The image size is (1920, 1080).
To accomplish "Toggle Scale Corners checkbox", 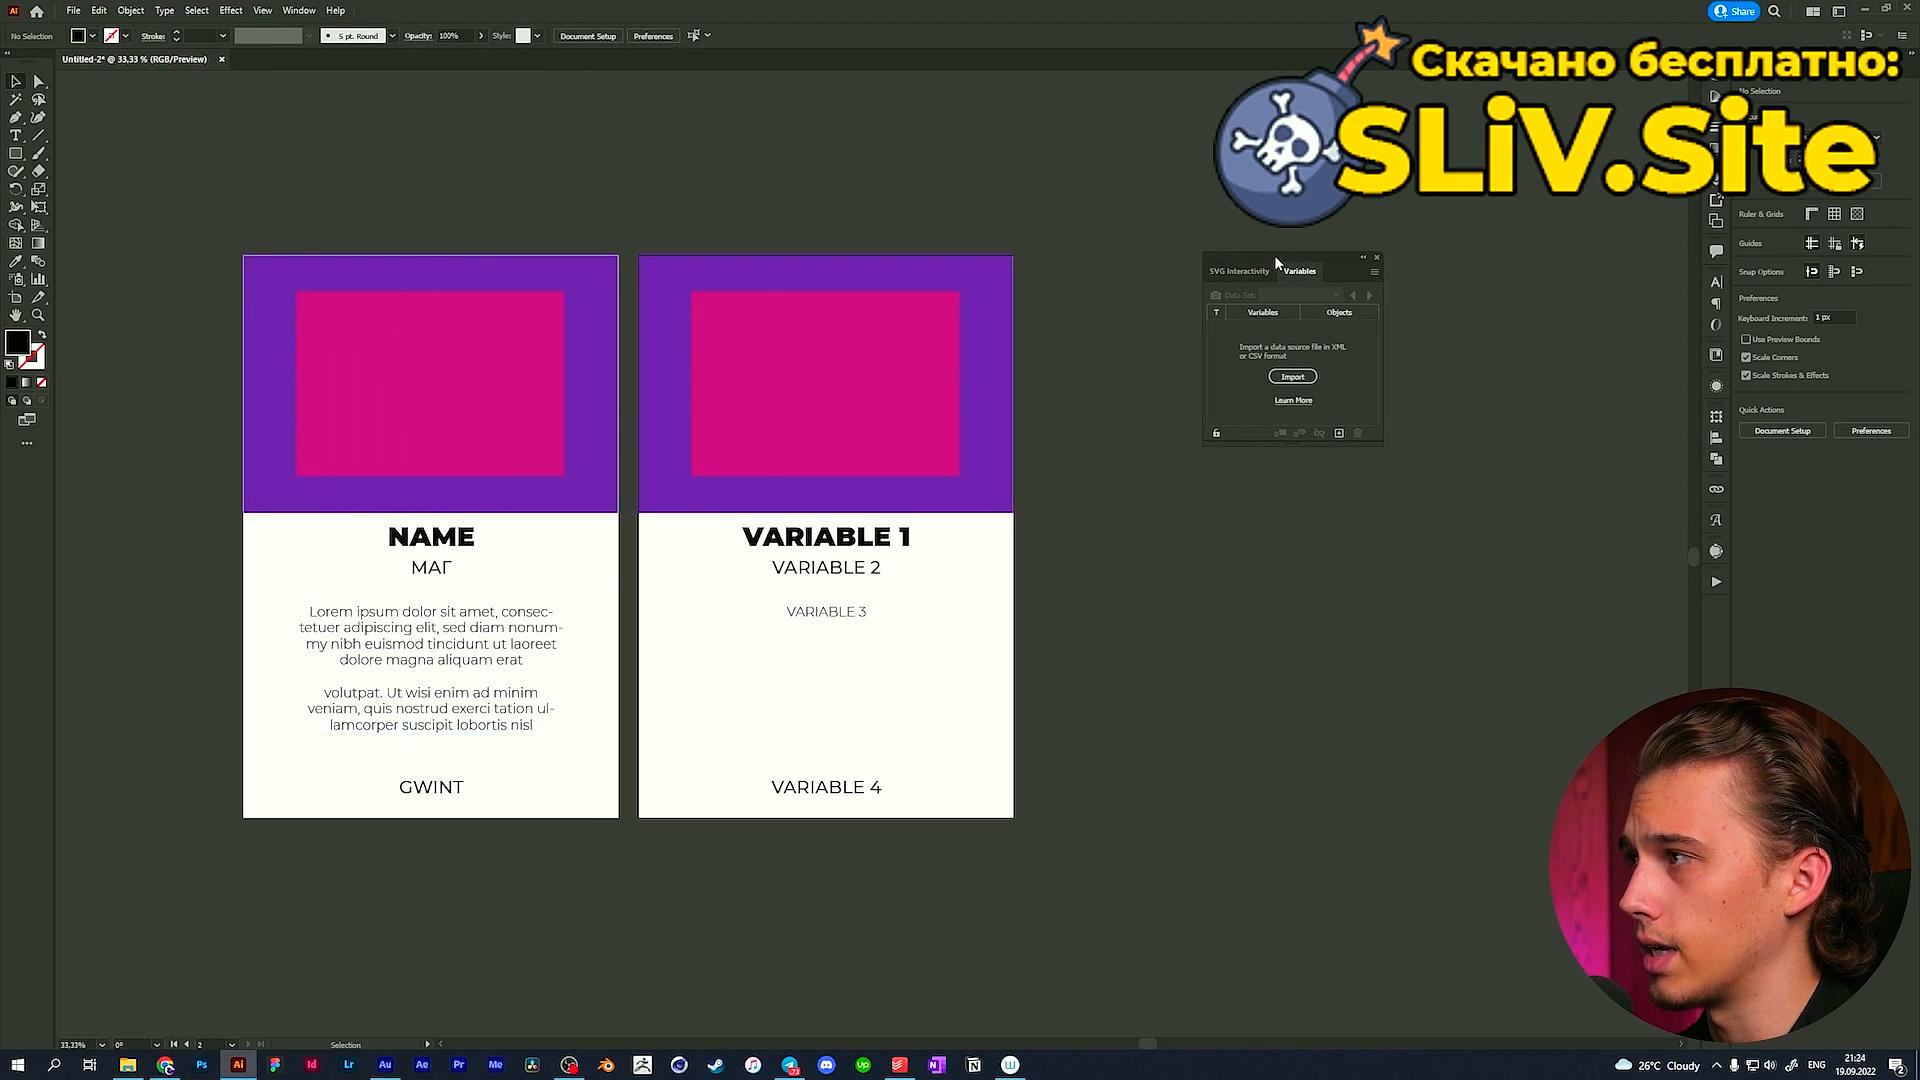I will (x=1746, y=358).
